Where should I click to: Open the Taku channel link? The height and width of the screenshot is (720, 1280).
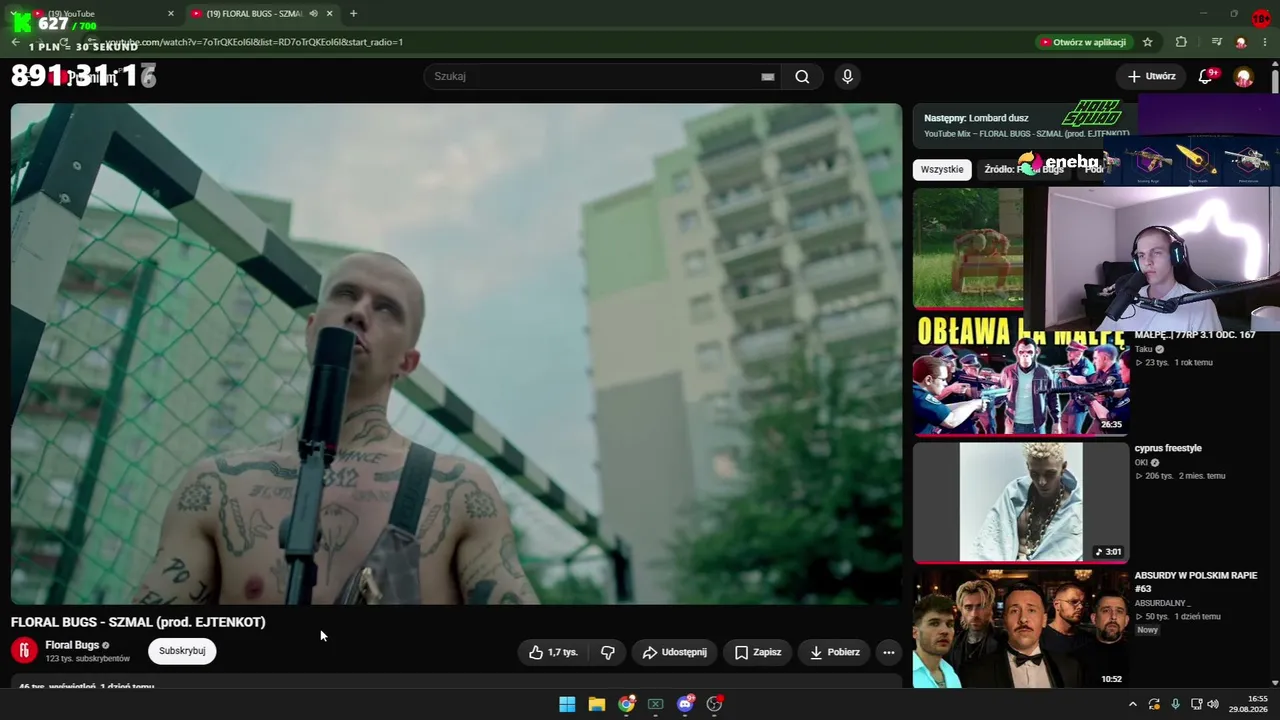1144,349
